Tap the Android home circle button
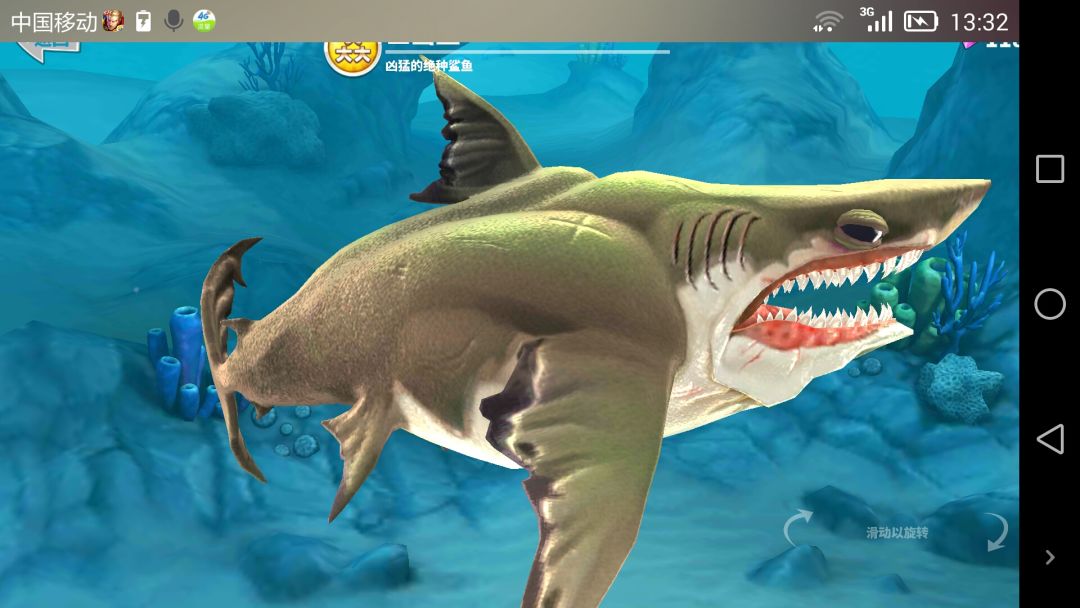 1050,304
